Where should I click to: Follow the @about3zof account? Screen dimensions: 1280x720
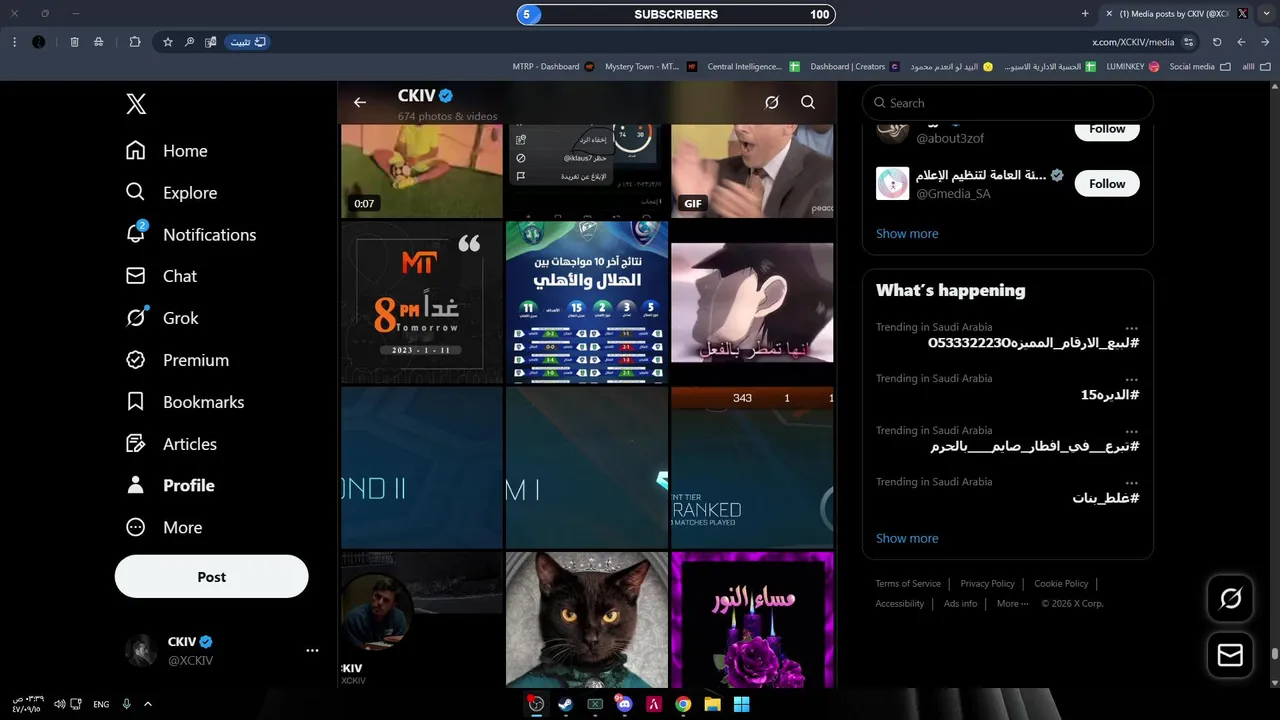click(1107, 129)
